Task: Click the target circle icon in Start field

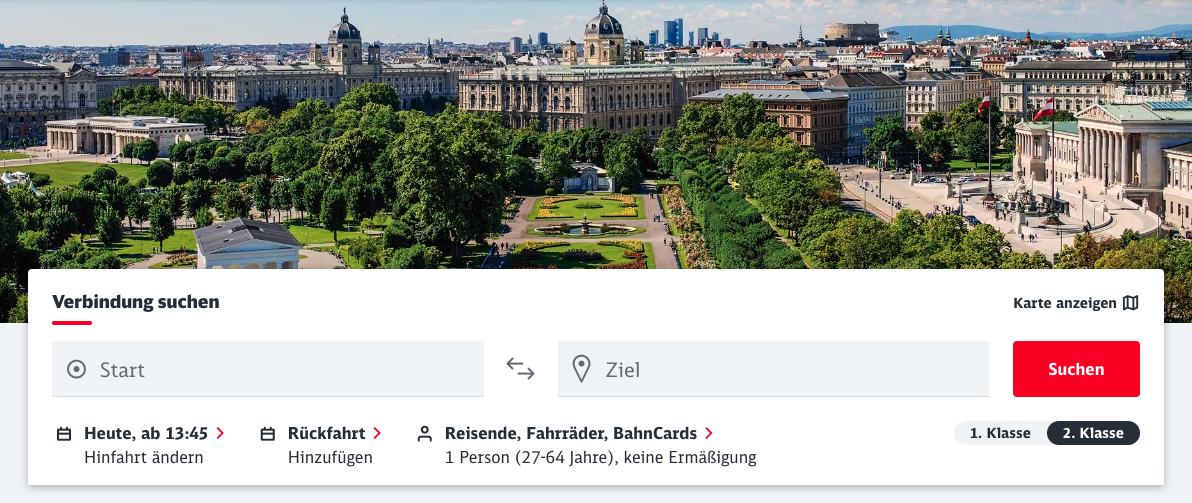Action: (x=77, y=370)
